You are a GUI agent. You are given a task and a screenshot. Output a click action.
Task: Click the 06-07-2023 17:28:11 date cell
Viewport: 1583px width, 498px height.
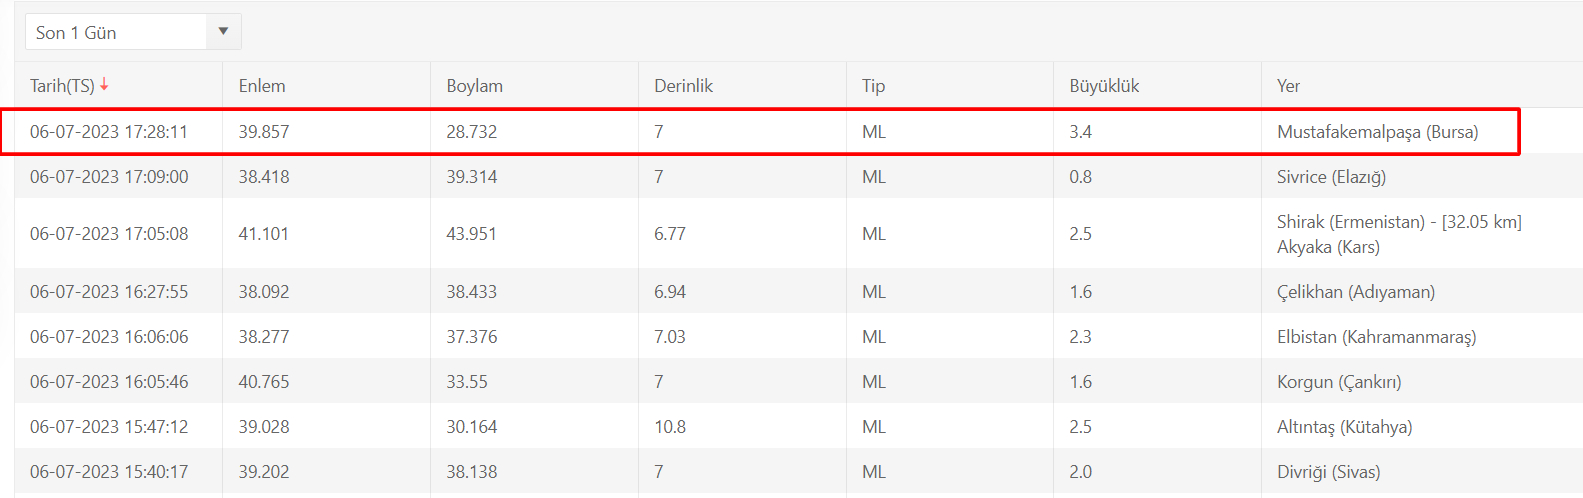point(109,132)
